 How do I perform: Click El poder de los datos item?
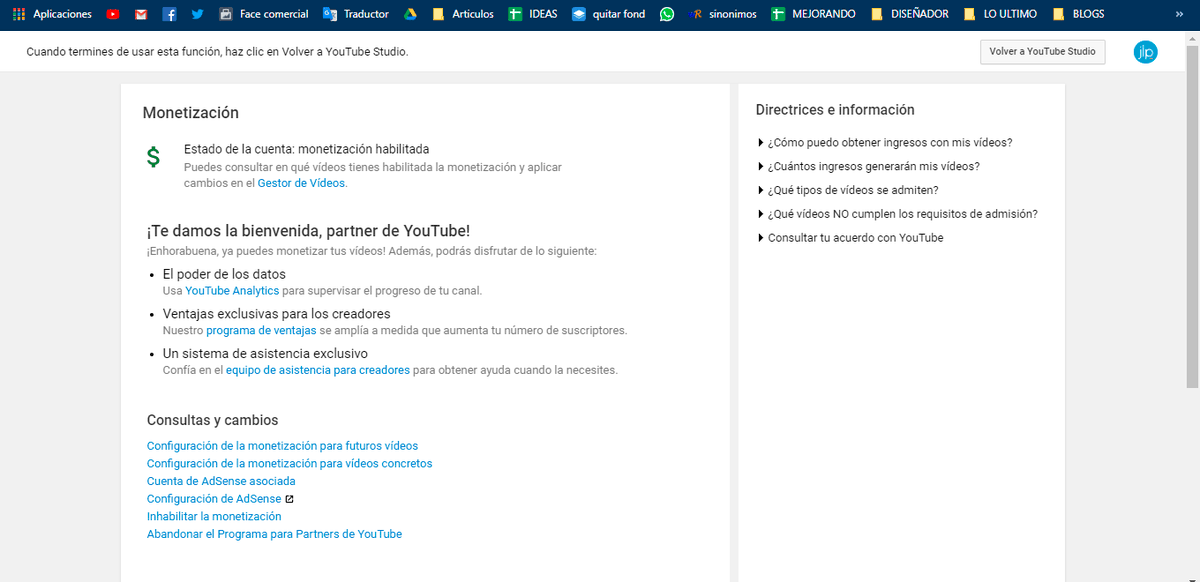tap(224, 274)
